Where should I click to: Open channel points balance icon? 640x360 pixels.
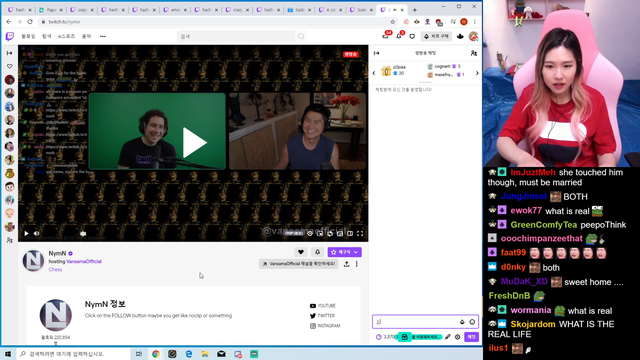[378, 337]
